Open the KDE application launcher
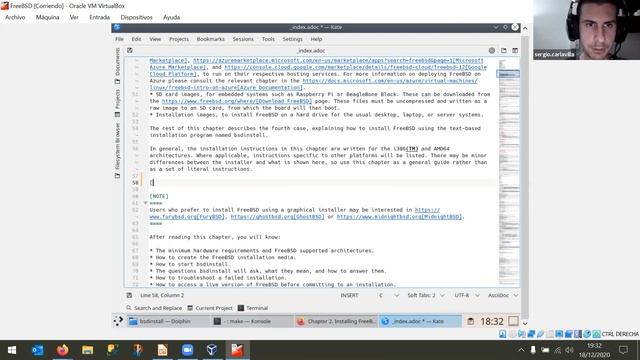Screen dimensions: 640x360 118,321
